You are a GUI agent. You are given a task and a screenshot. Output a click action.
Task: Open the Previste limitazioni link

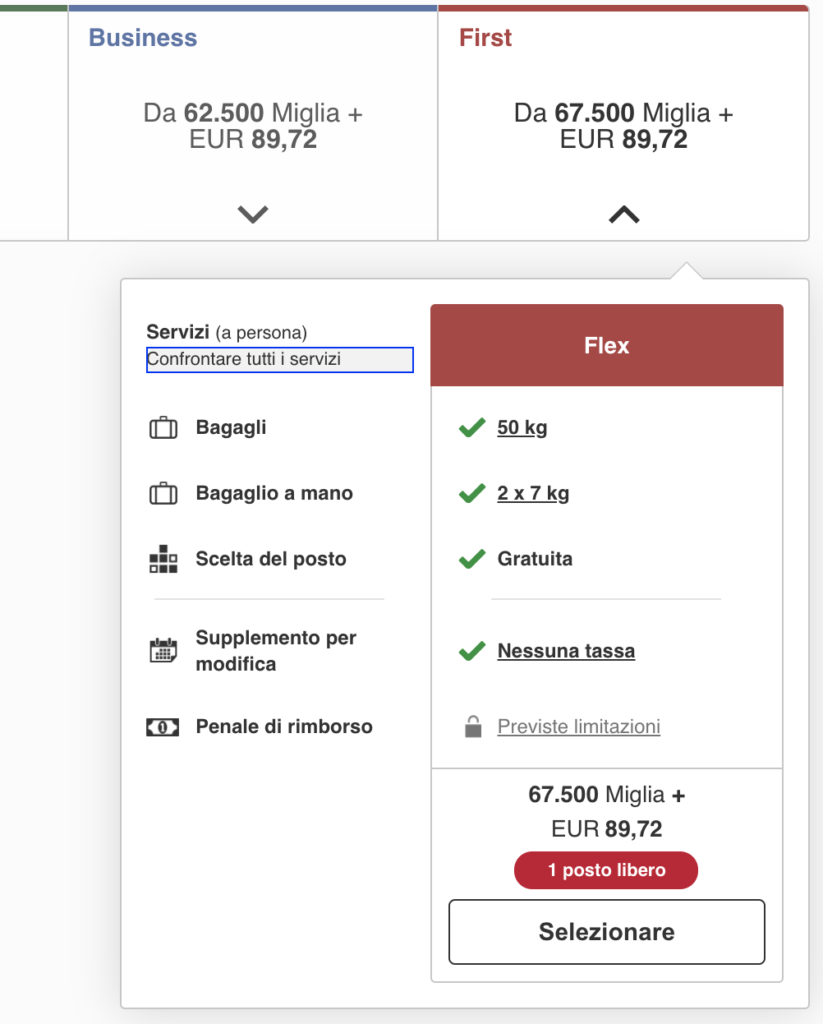coord(579,727)
